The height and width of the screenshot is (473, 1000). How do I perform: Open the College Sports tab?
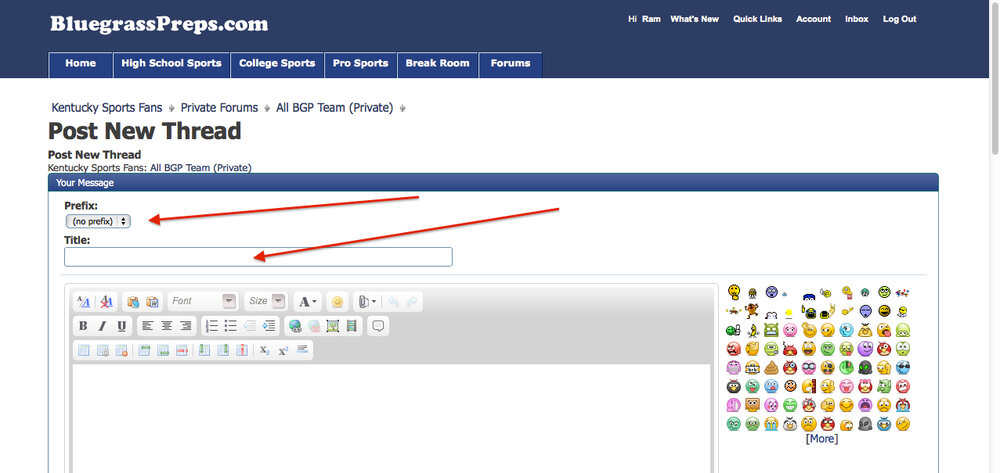(277, 64)
